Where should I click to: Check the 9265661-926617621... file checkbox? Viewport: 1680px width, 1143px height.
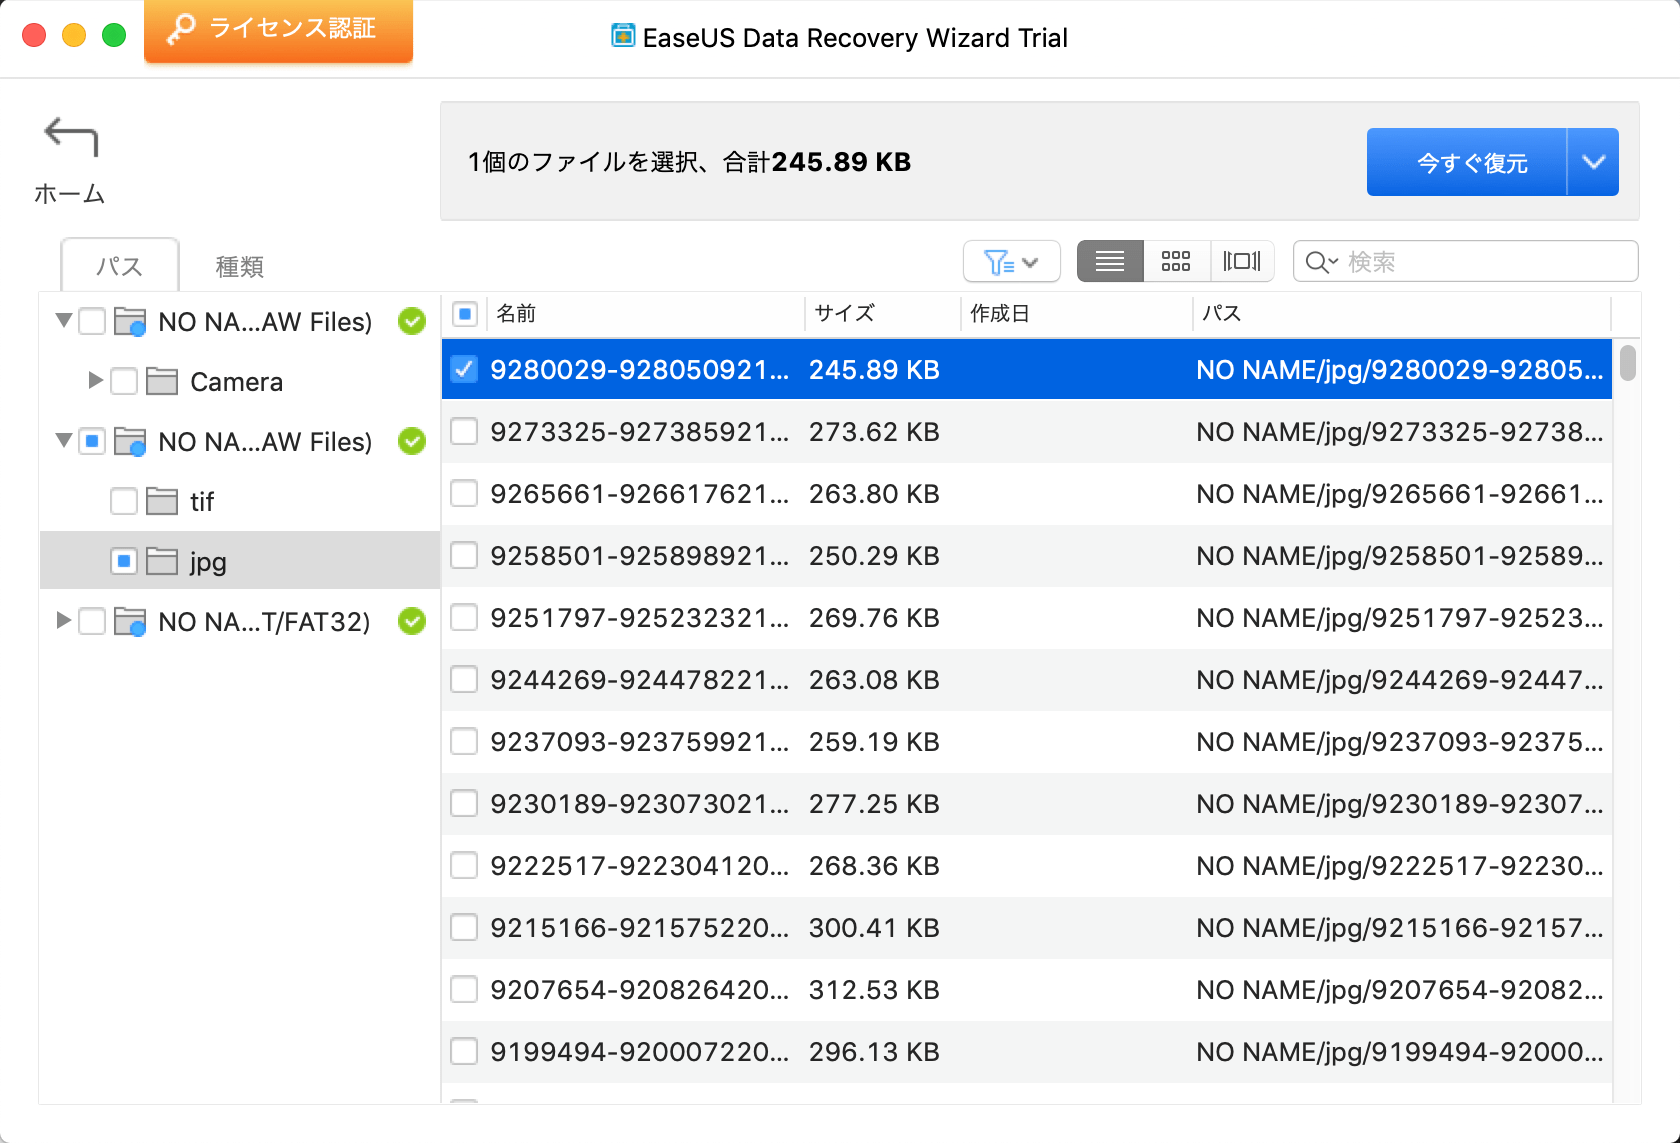coord(464,493)
